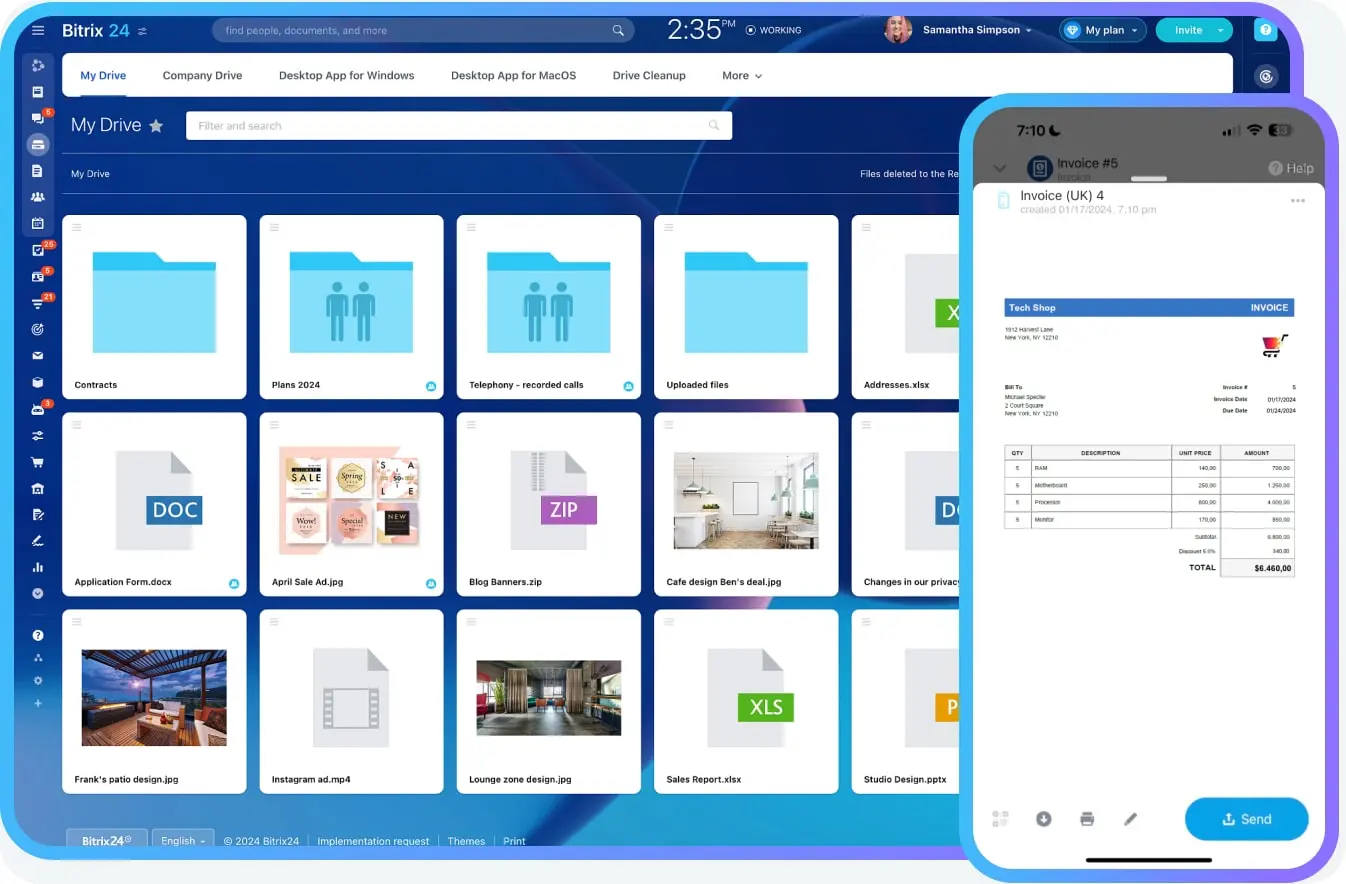
Task: Click the Implementation request footer link
Action: [x=373, y=841]
